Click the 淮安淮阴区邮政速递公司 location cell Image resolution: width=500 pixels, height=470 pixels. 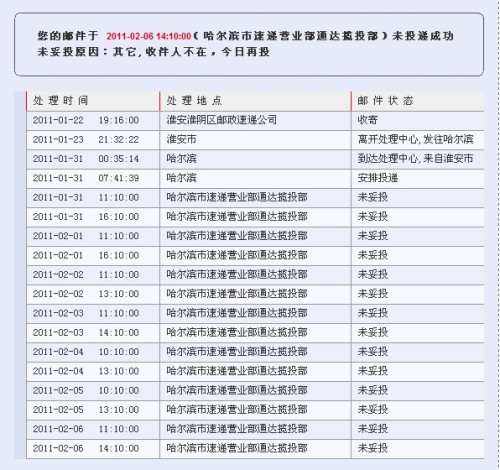click(x=222, y=120)
